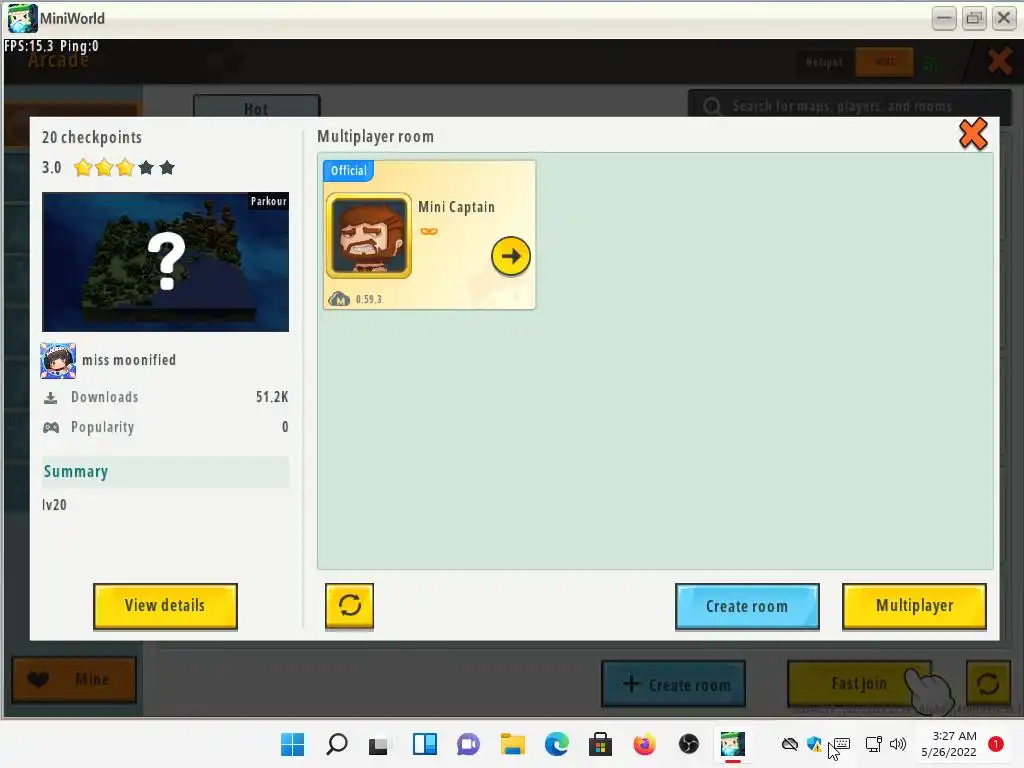This screenshot has width=1024, height=768.
Task: Launch Microsoft Edge from the taskbar
Action: click(x=556, y=744)
